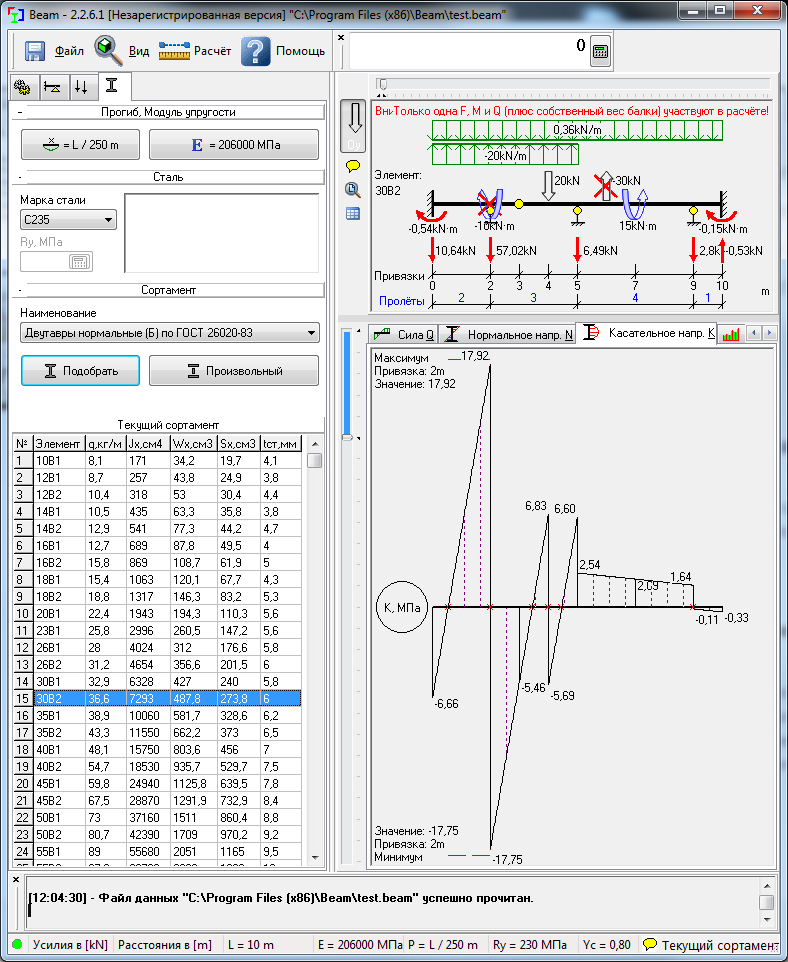
Task: Open the Марка стали C235 dropdown
Action: coord(68,220)
